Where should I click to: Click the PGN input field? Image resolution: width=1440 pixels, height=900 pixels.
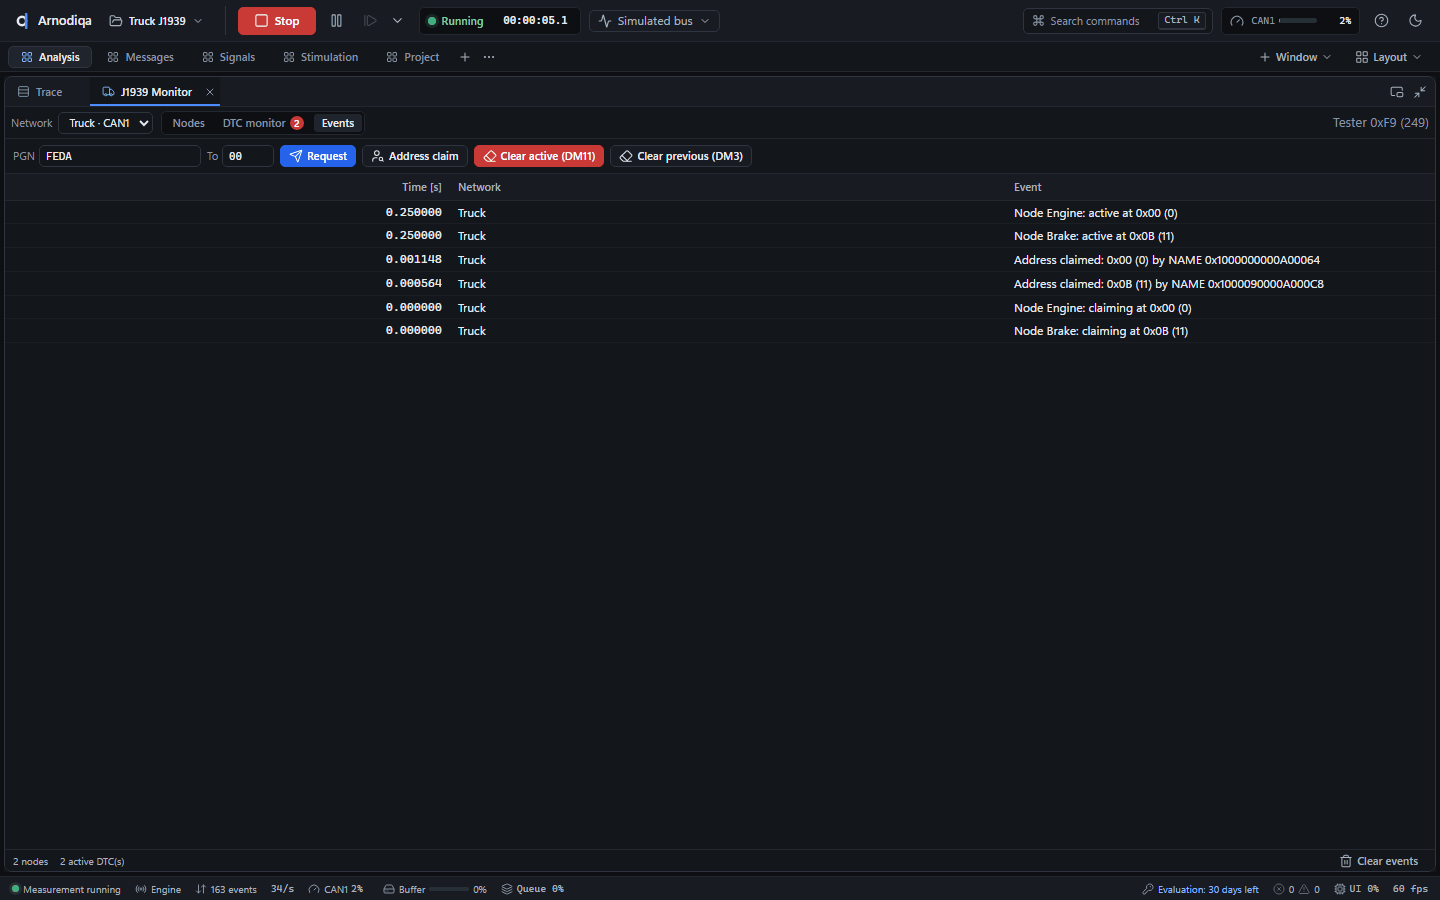click(x=120, y=156)
